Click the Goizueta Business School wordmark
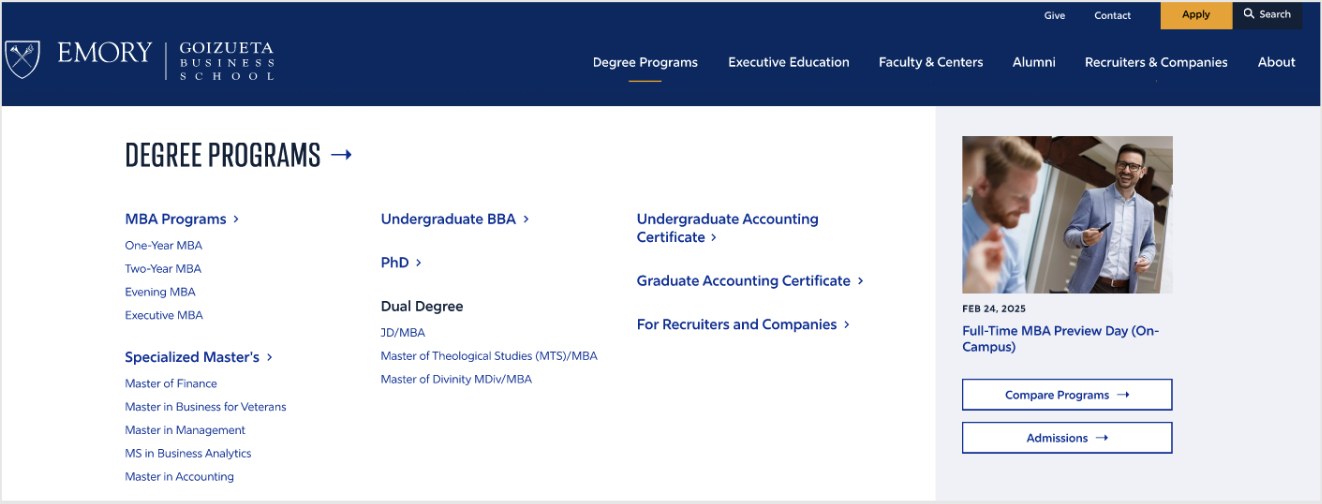The height and width of the screenshot is (504, 1322). 226,61
